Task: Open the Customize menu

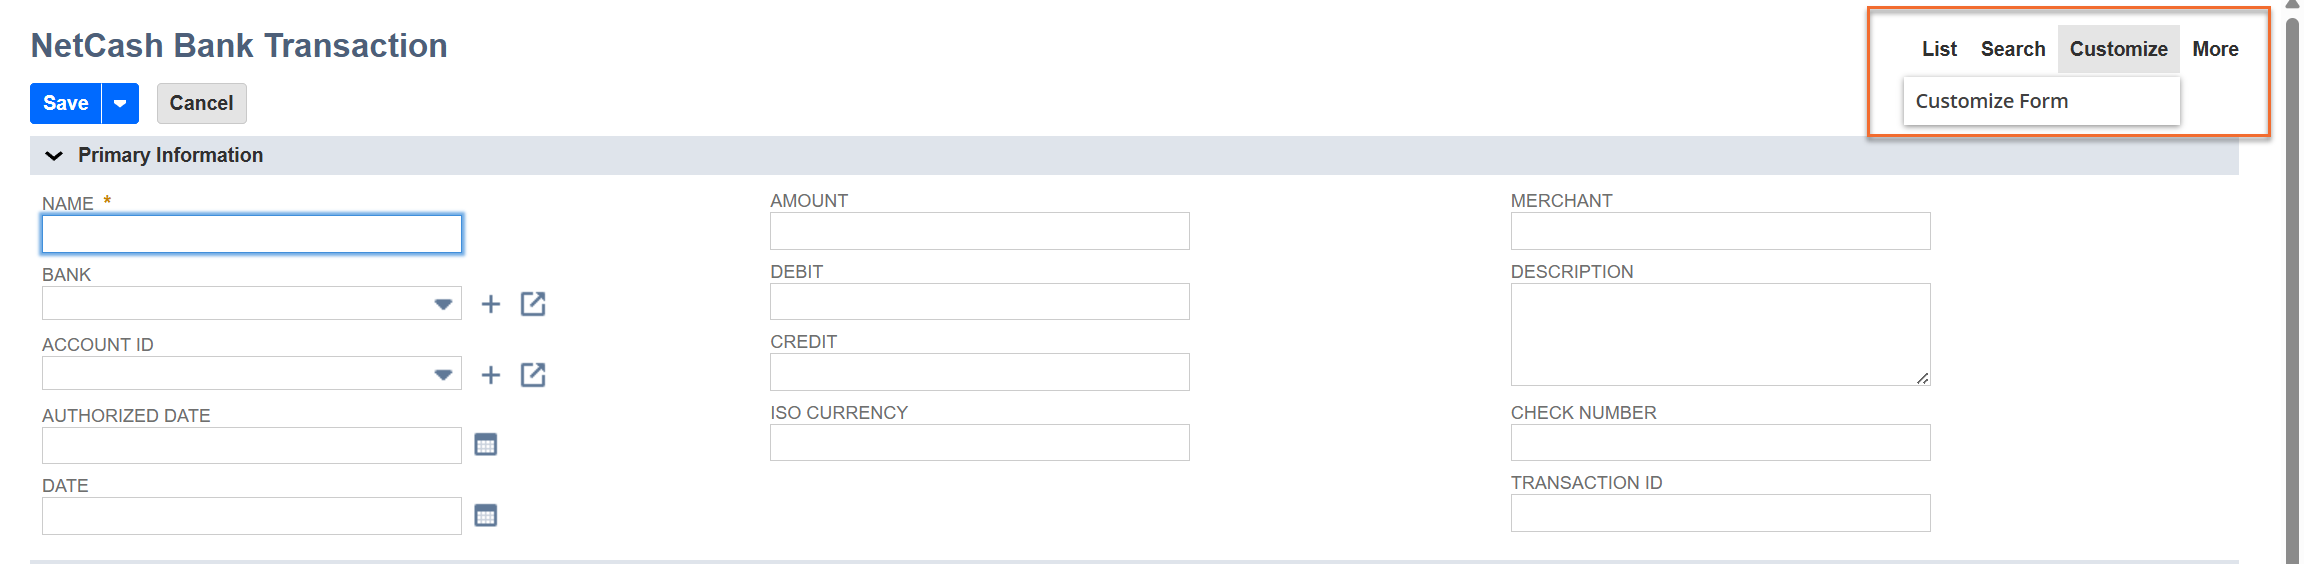Action: 2118,49
